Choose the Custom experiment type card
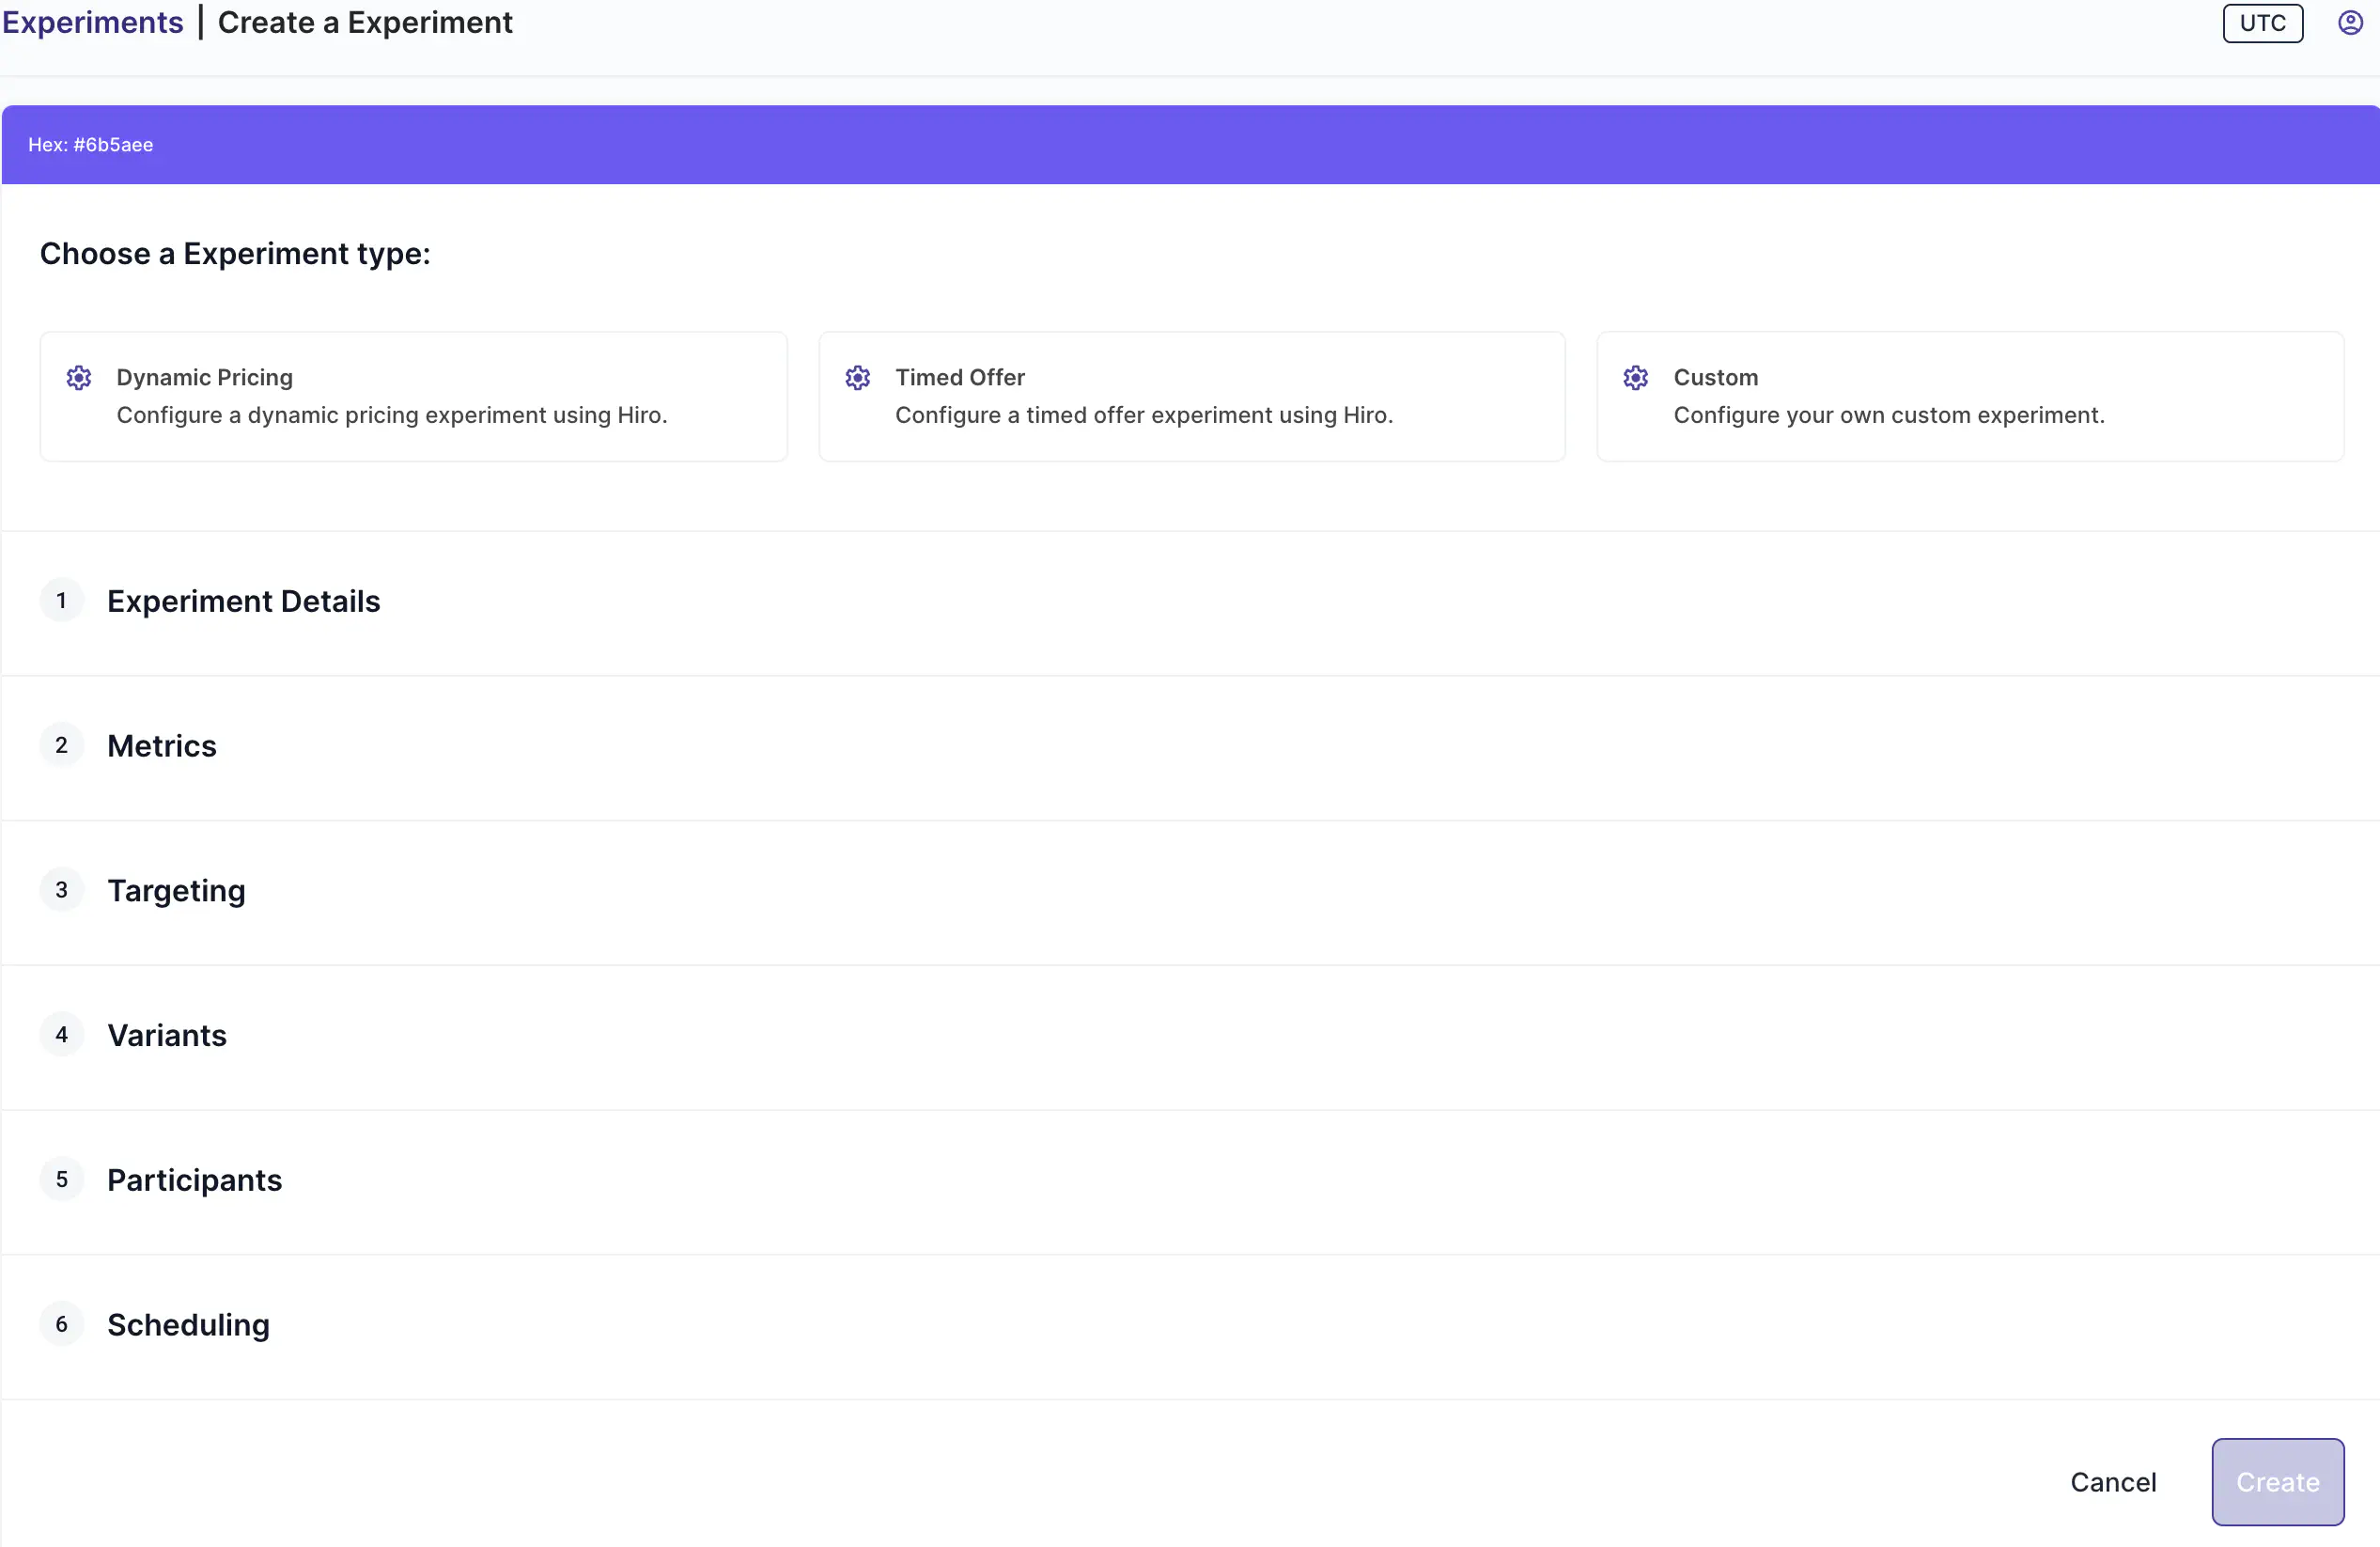2380x1547 pixels. pyautogui.click(x=1969, y=396)
